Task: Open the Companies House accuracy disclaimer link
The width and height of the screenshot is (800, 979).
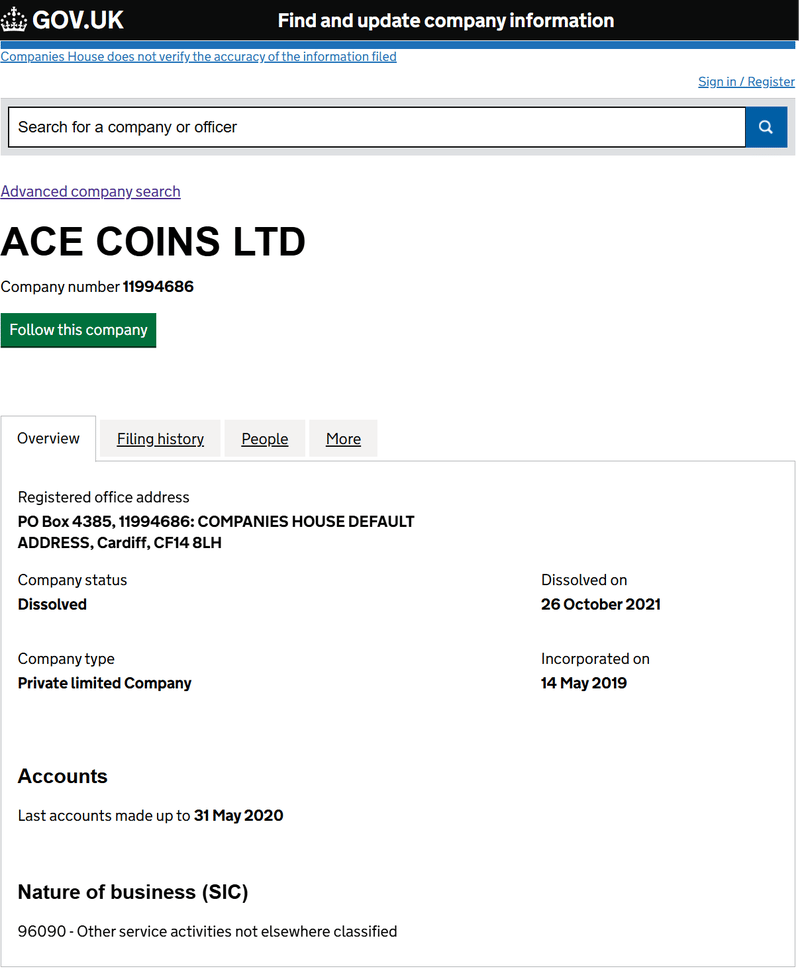Action: pos(199,57)
